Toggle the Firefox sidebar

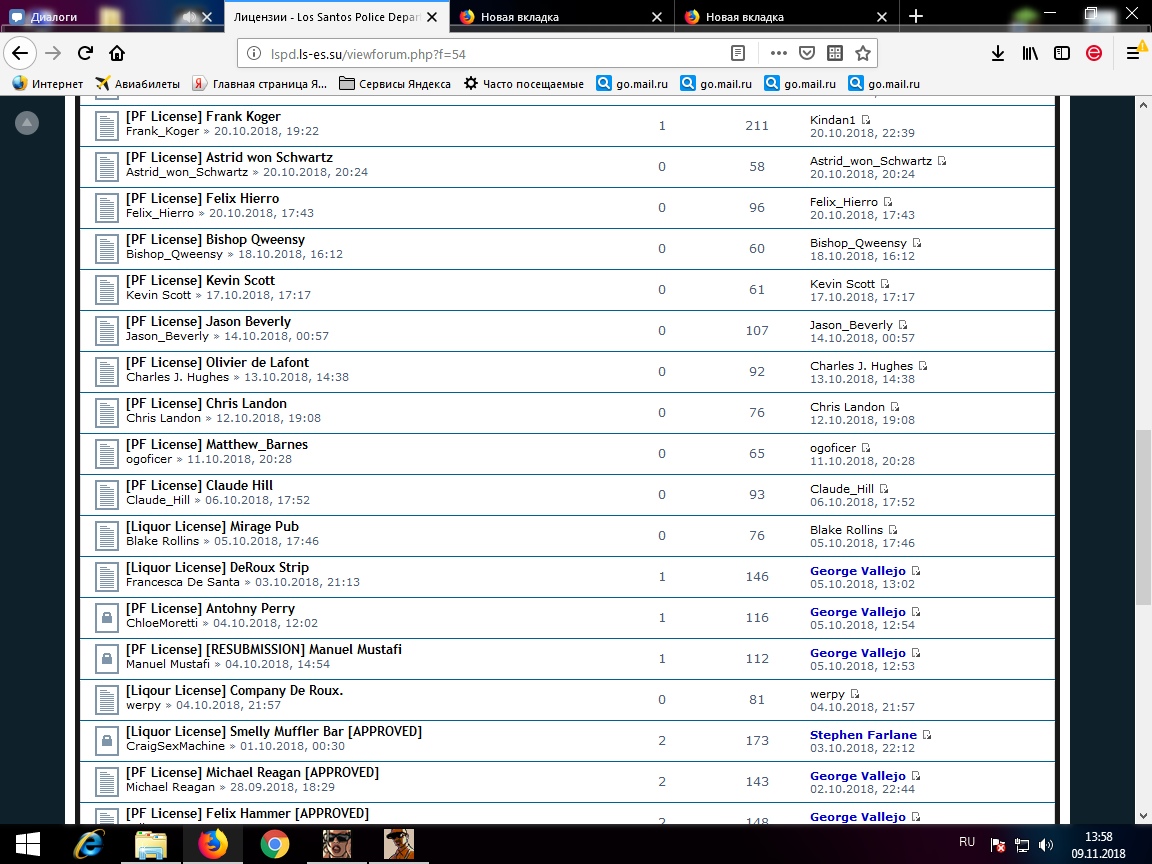1062,53
